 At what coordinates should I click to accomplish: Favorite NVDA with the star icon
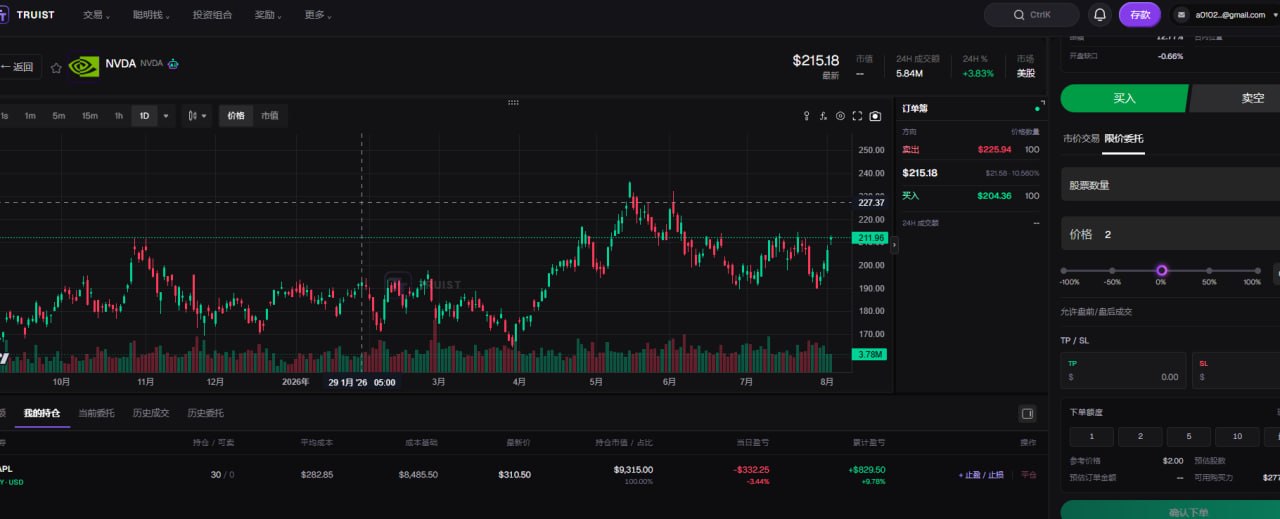[x=56, y=68]
